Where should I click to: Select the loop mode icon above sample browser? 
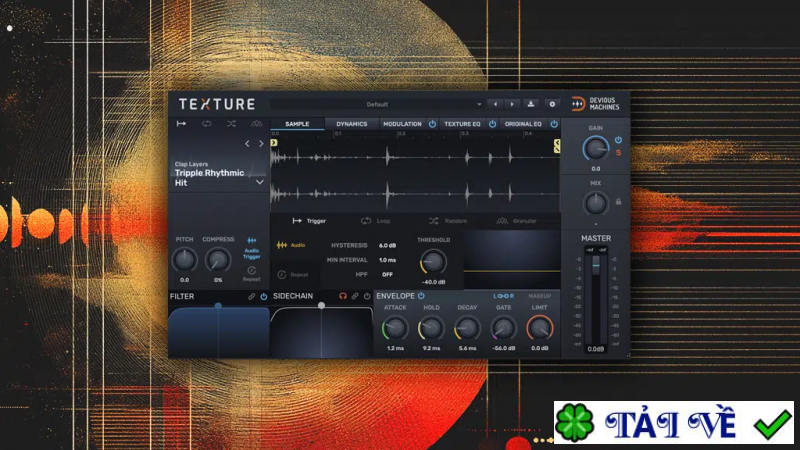pos(206,124)
